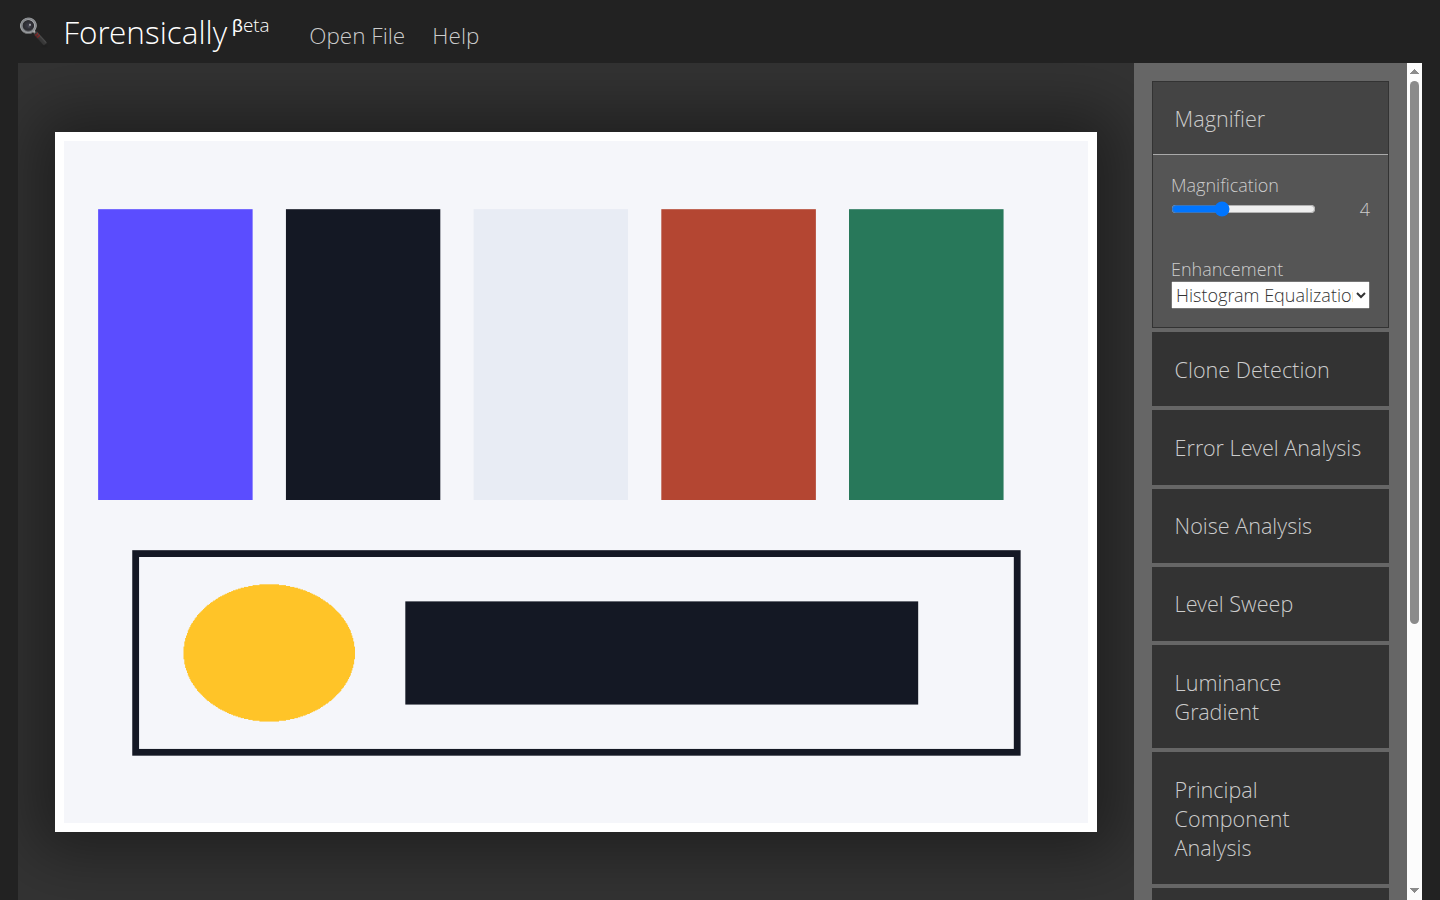
Task: Click the wide dark navy bar beside ellipse
Action: point(661,653)
